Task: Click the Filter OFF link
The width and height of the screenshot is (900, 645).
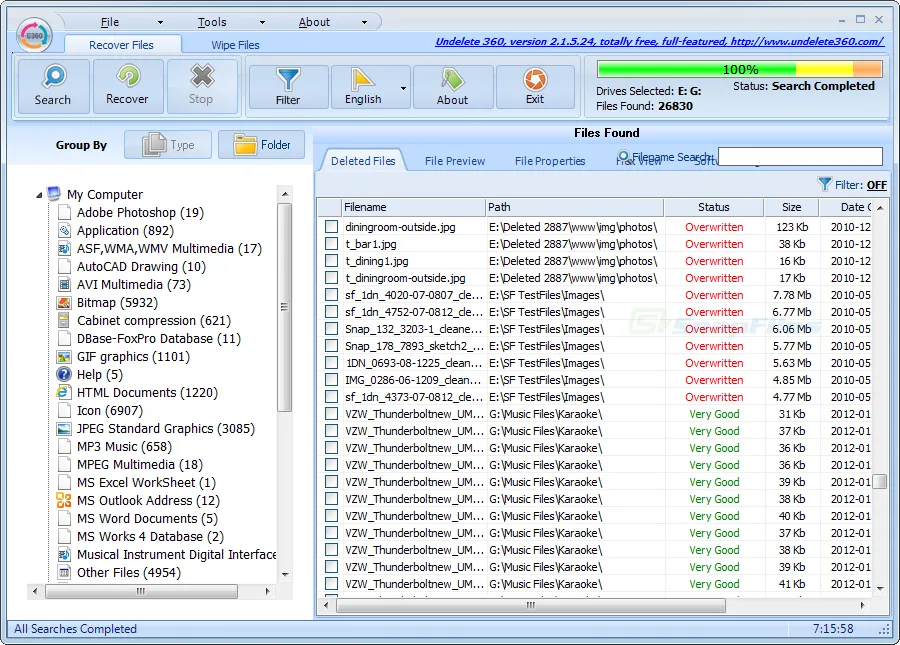Action: [876, 185]
